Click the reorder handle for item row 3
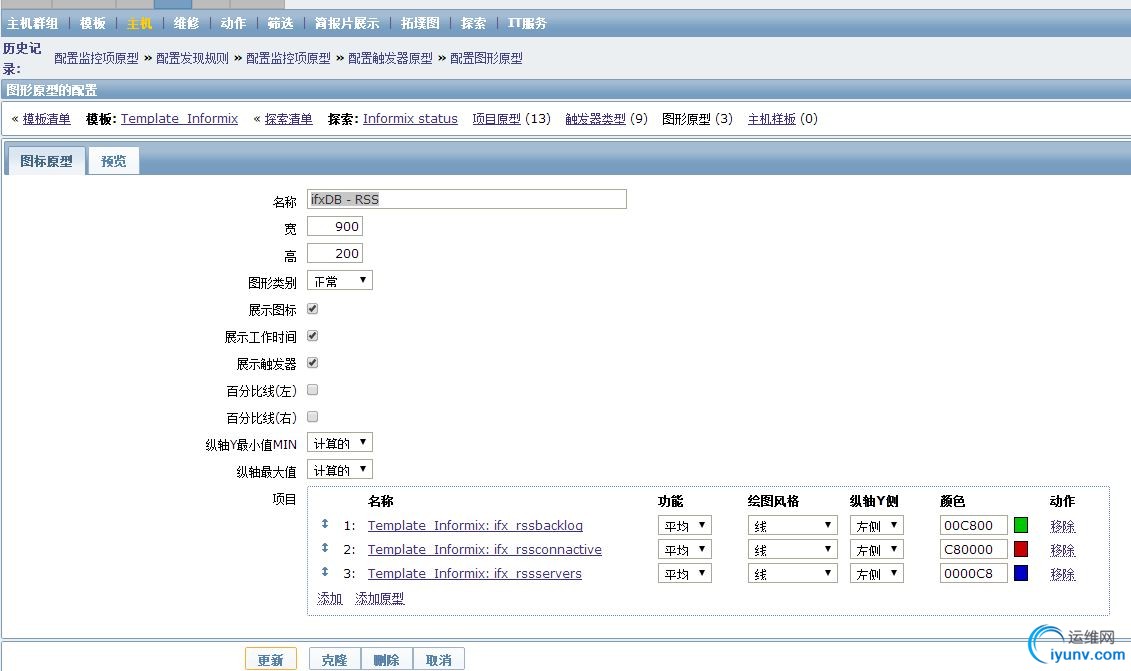This screenshot has height=671, width=1131. tap(325, 571)
